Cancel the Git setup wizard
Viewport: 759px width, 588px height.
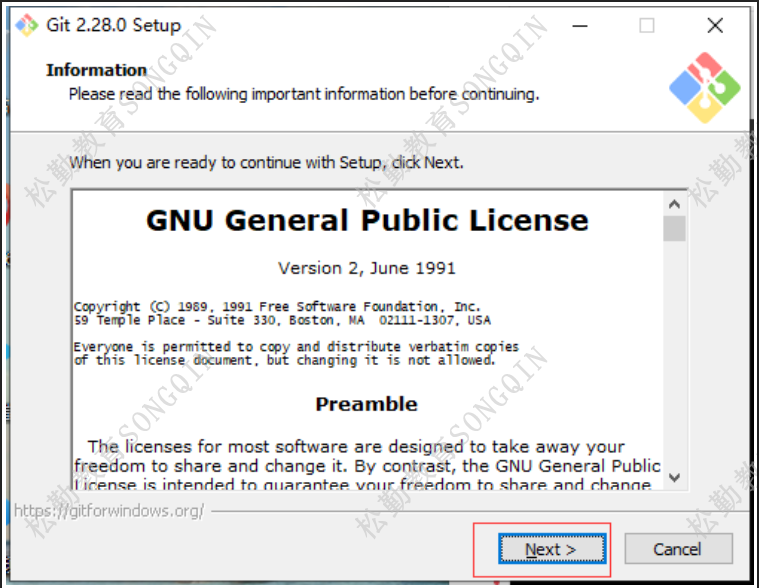pos(678,549)
